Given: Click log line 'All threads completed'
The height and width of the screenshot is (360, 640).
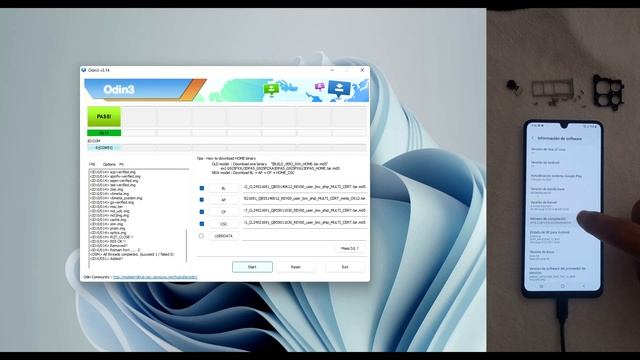Looking at the screenshot, I should click(132, 254).
